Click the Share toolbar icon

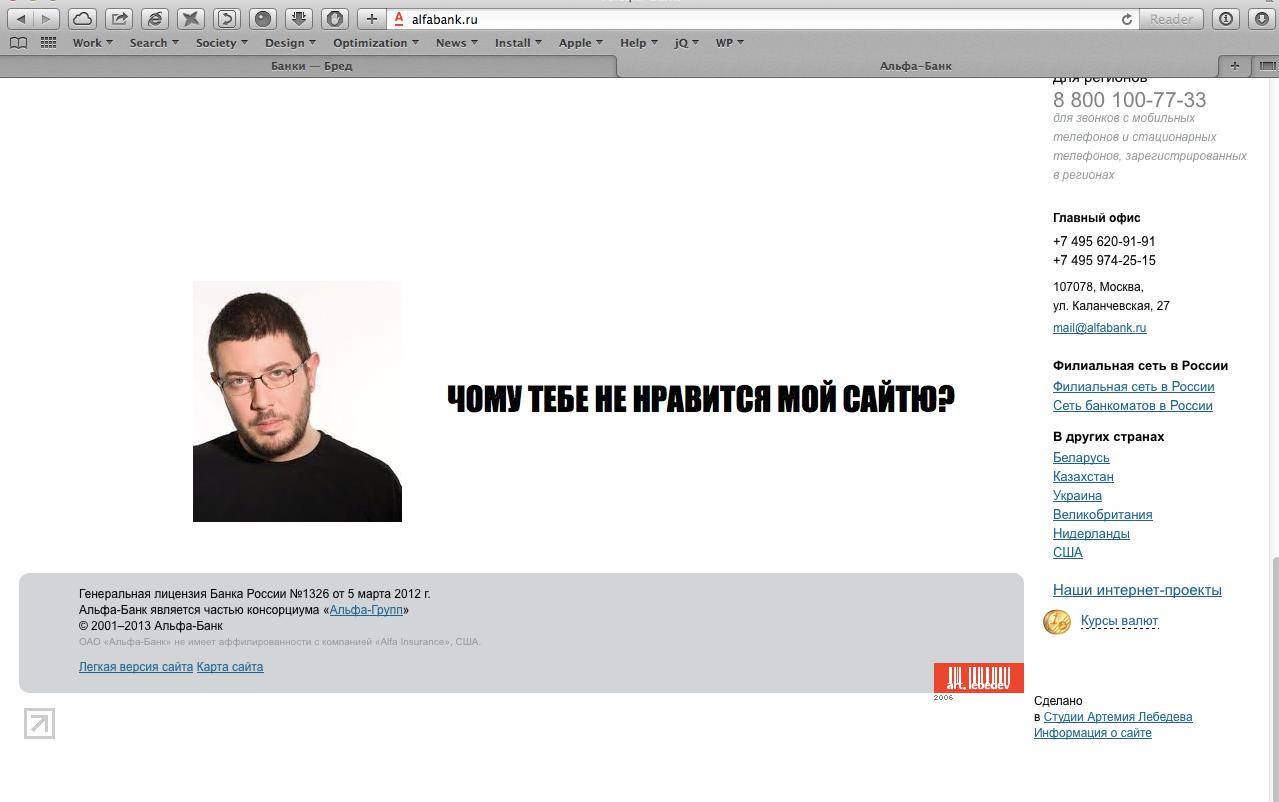[x=118, y=19]
